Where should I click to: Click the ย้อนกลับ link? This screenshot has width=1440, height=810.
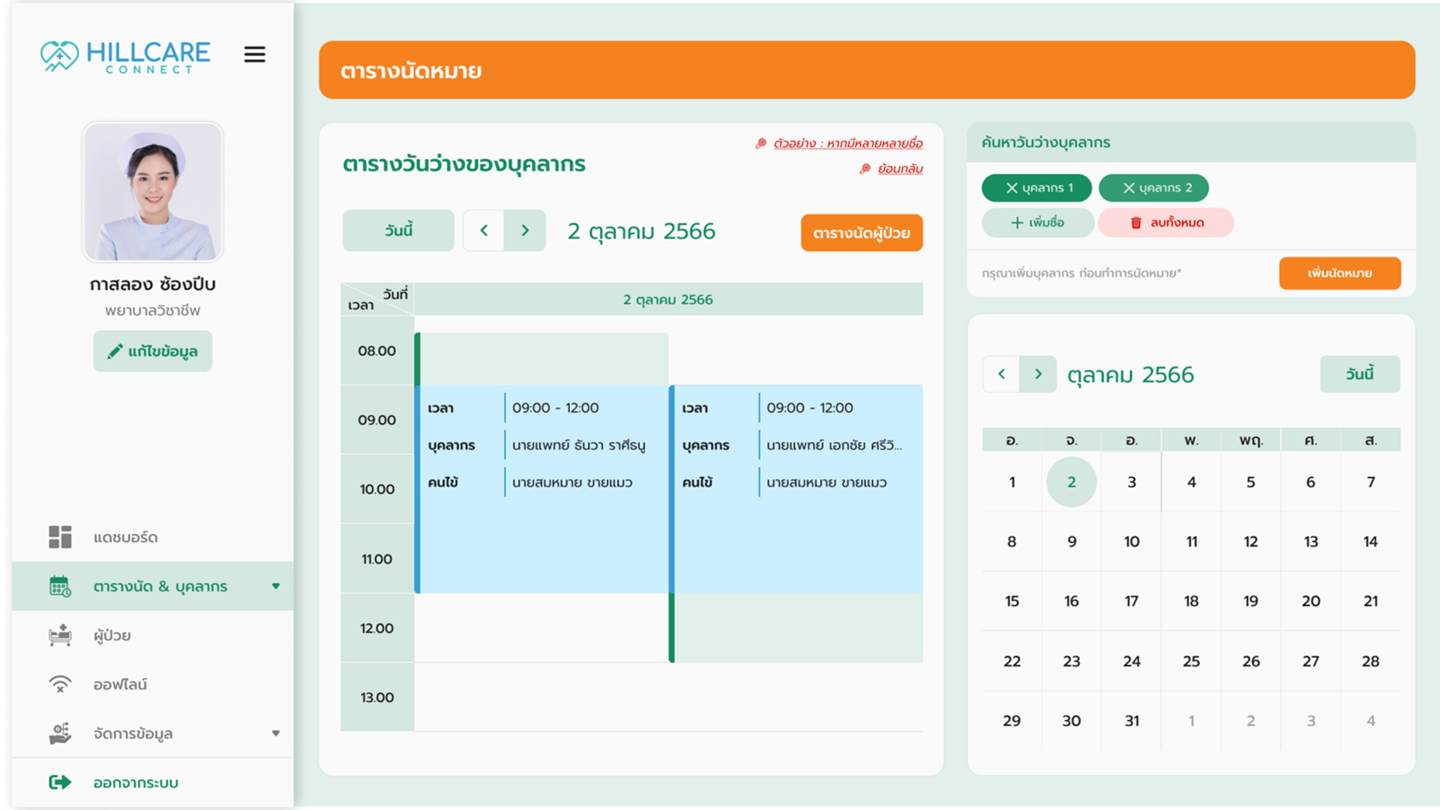(899, 169)
